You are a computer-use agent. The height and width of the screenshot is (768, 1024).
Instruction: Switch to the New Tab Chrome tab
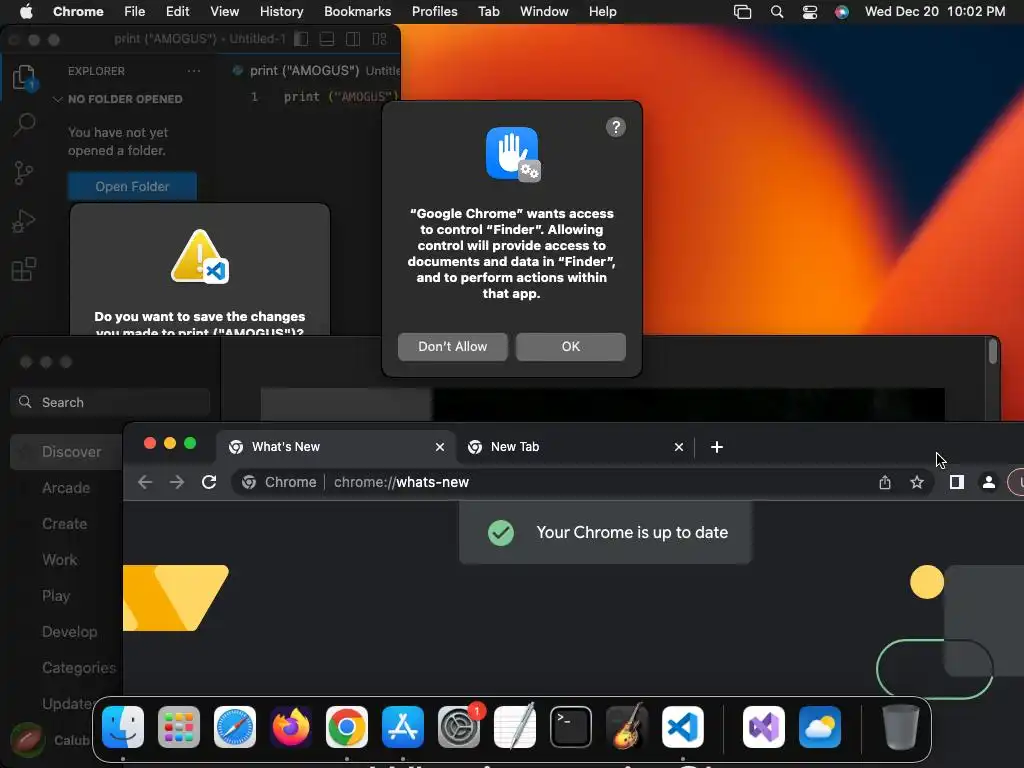point(575,447)
